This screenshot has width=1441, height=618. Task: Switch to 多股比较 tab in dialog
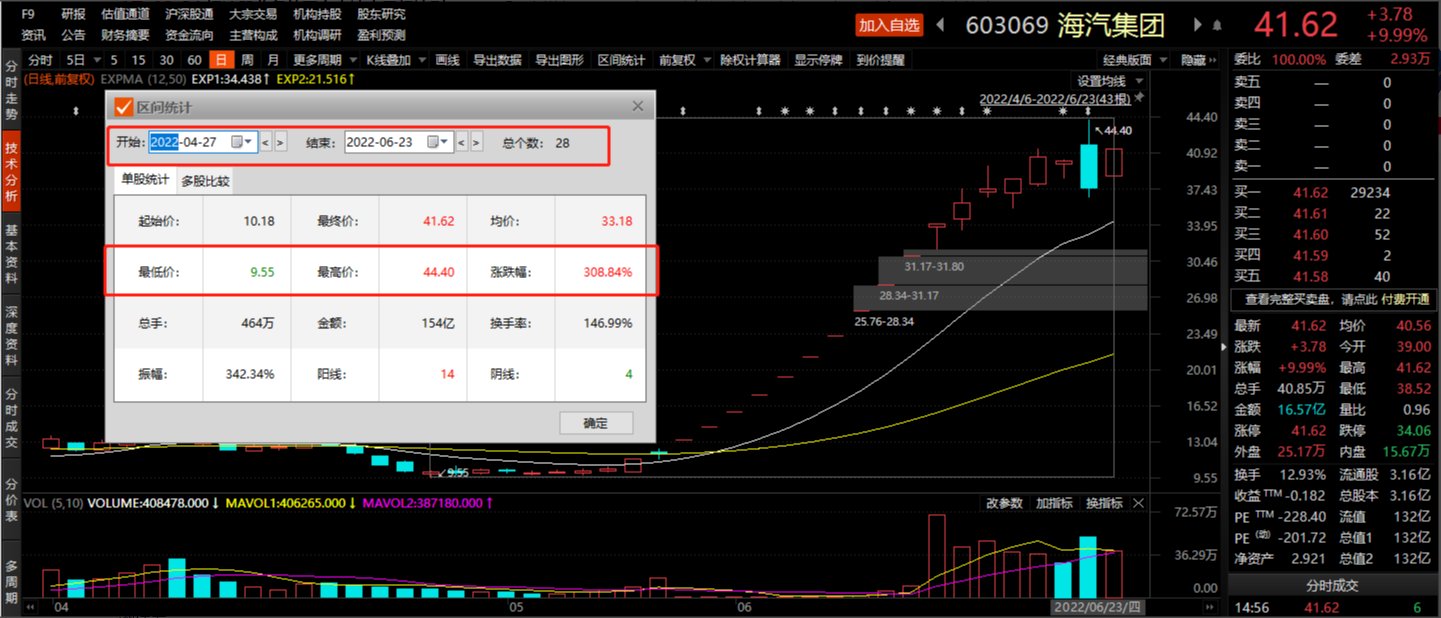[206, 181]
